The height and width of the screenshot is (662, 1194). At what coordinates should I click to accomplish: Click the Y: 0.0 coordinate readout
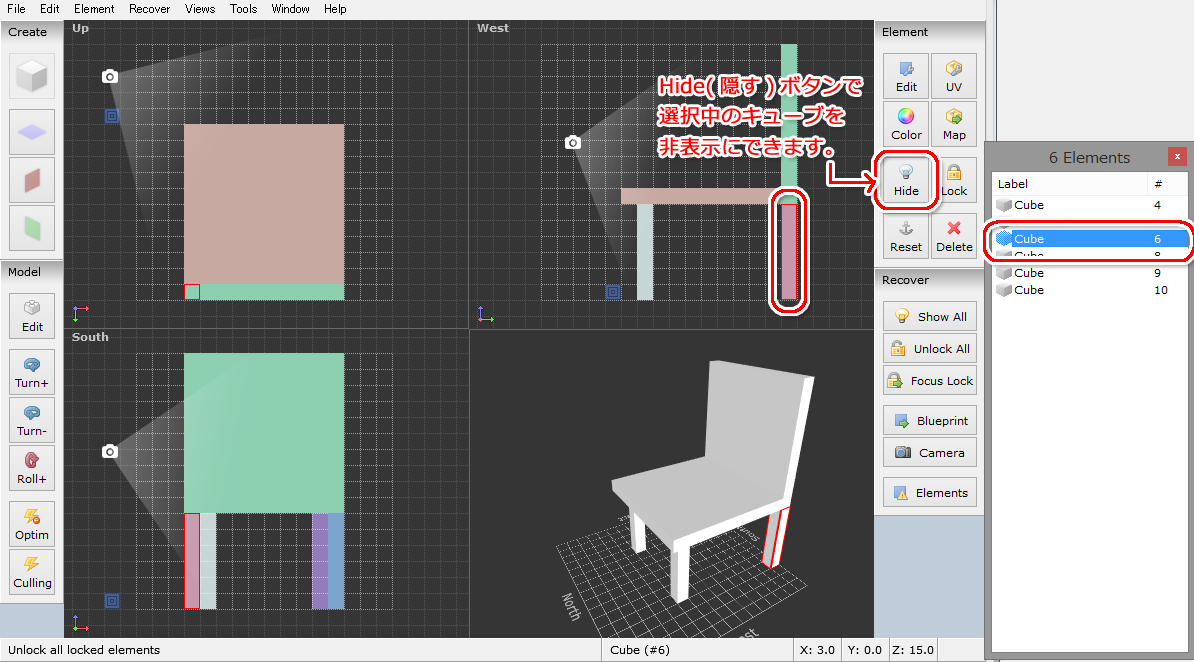pos(864,650)
